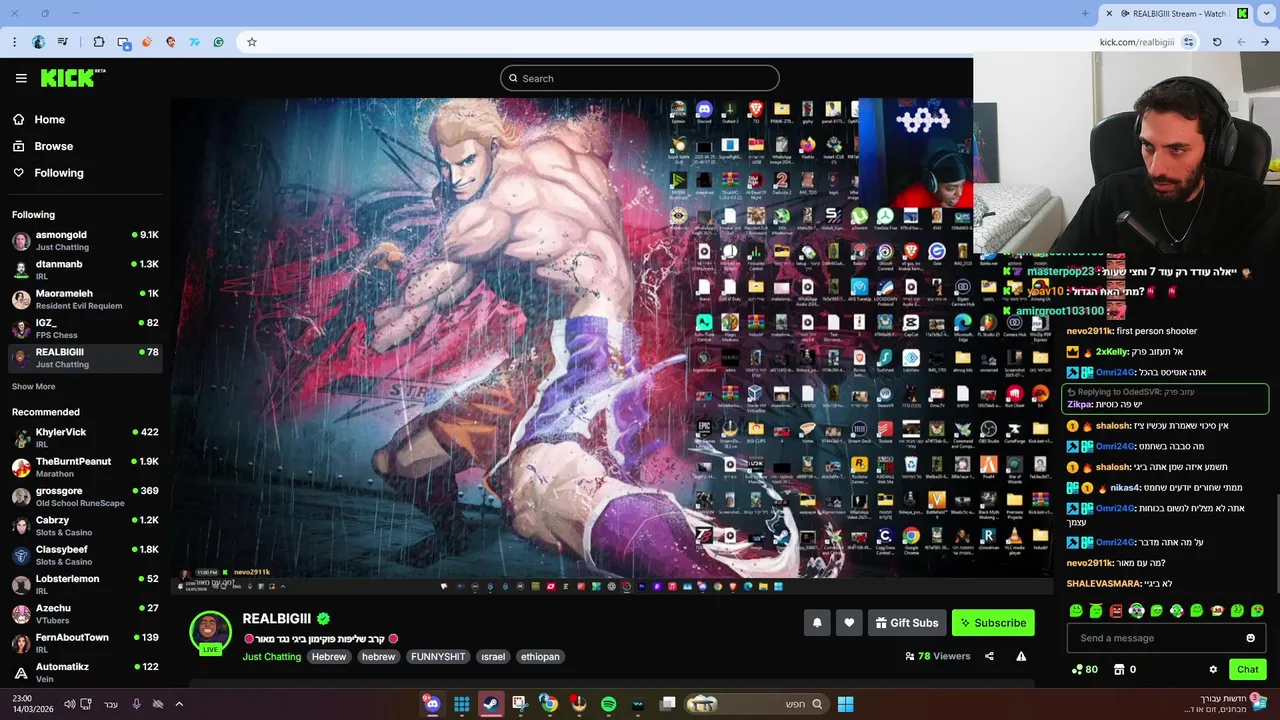Open the chat shop icon showing 0
The image size is (1280, 720).
tap(1124, 669)
